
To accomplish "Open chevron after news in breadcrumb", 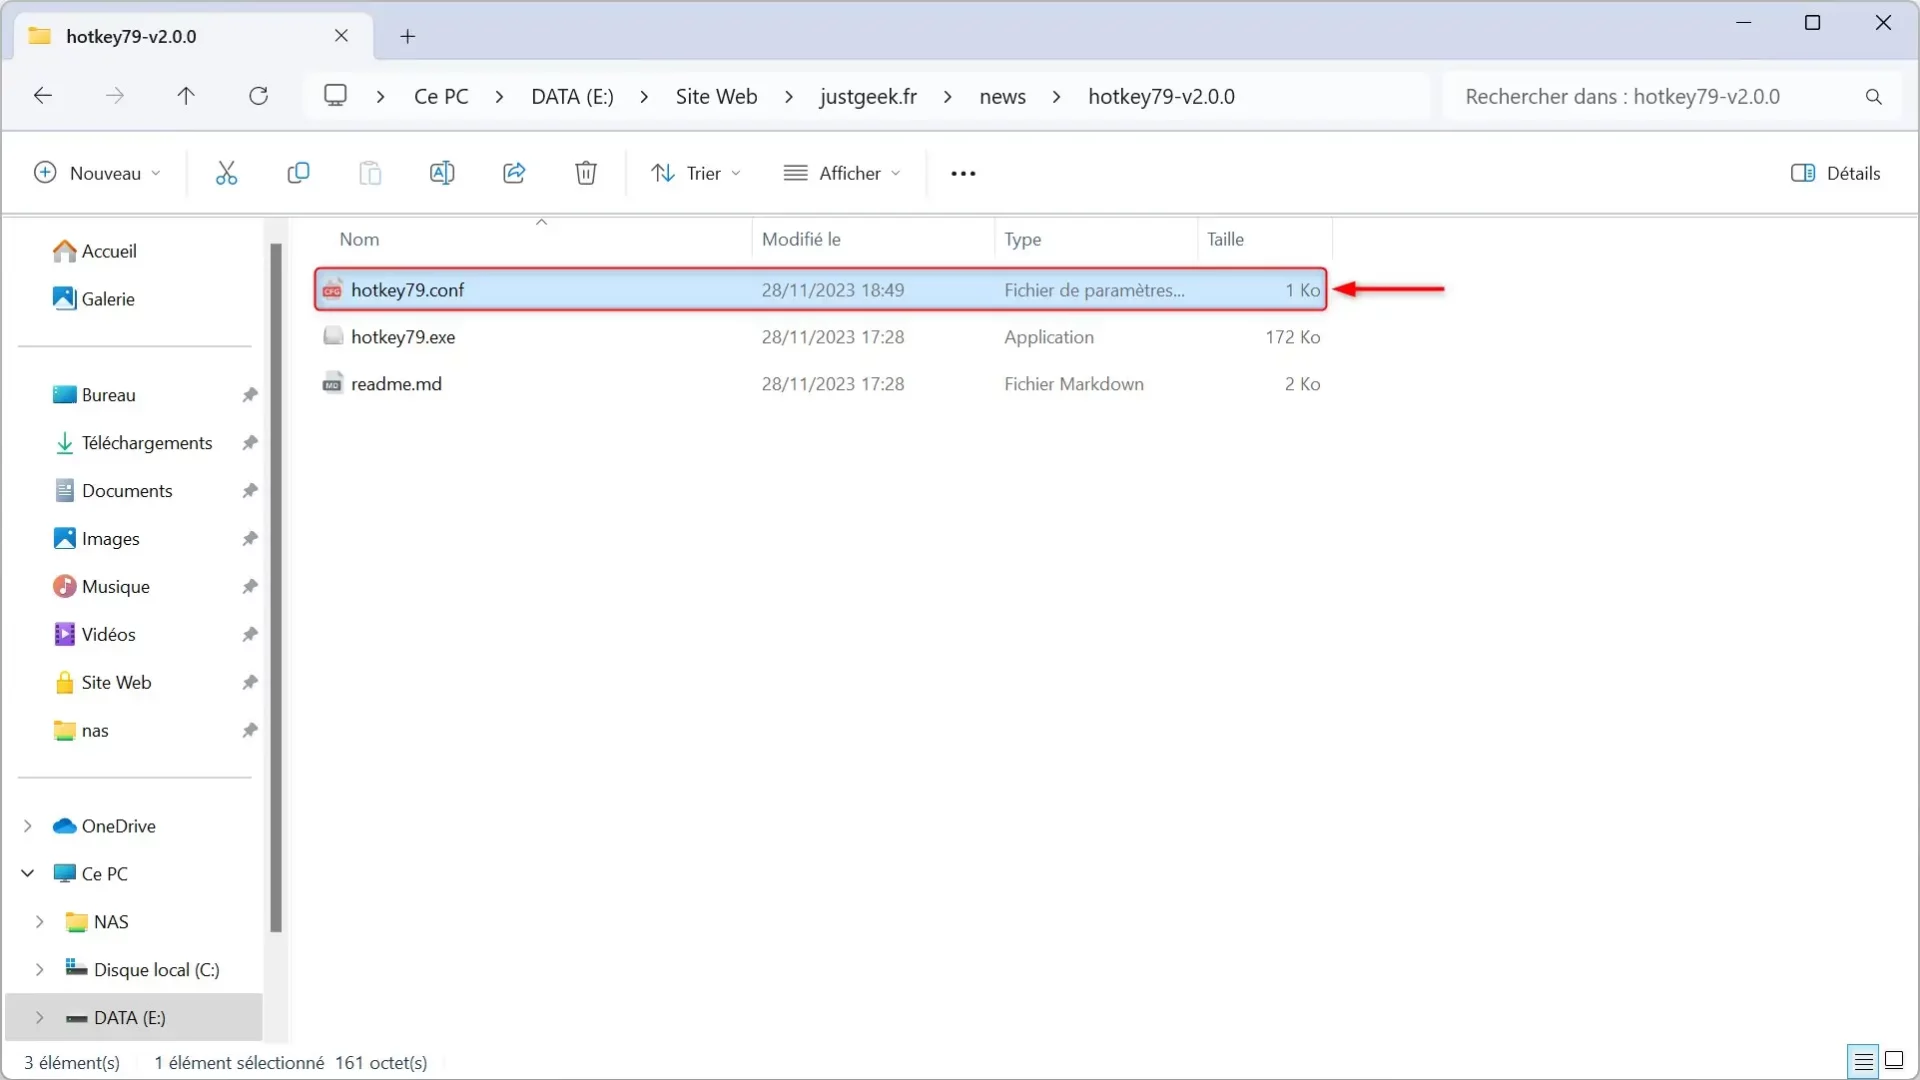I will 1056,97.
